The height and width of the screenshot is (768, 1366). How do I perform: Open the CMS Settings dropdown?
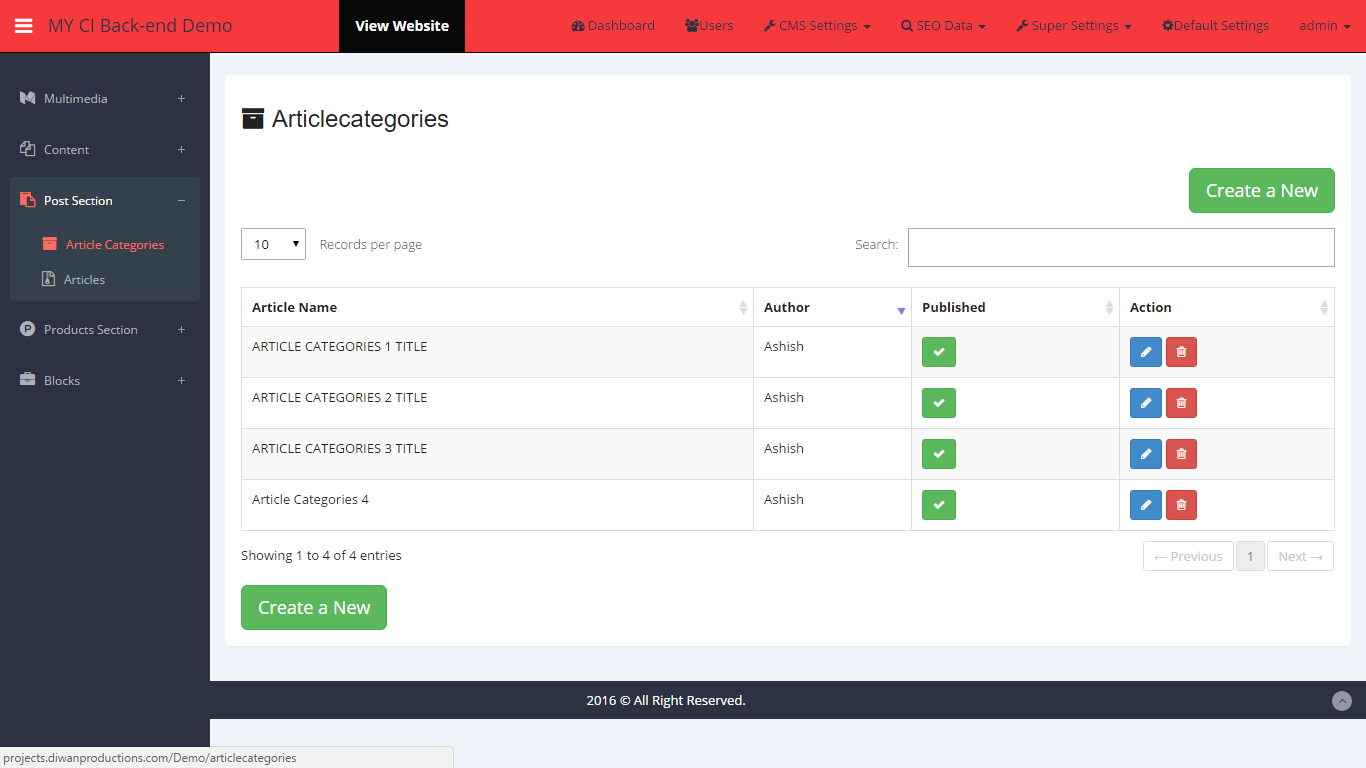click(x=817, y=25)
